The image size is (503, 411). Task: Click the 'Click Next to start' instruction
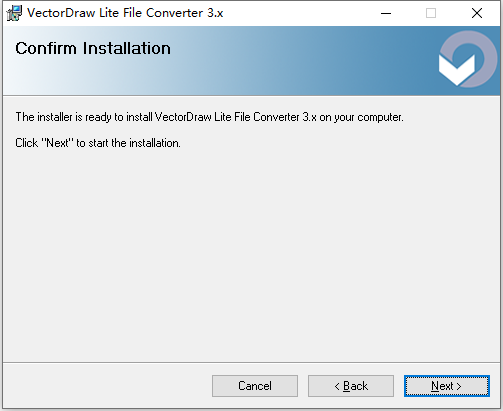click(98, 143)
